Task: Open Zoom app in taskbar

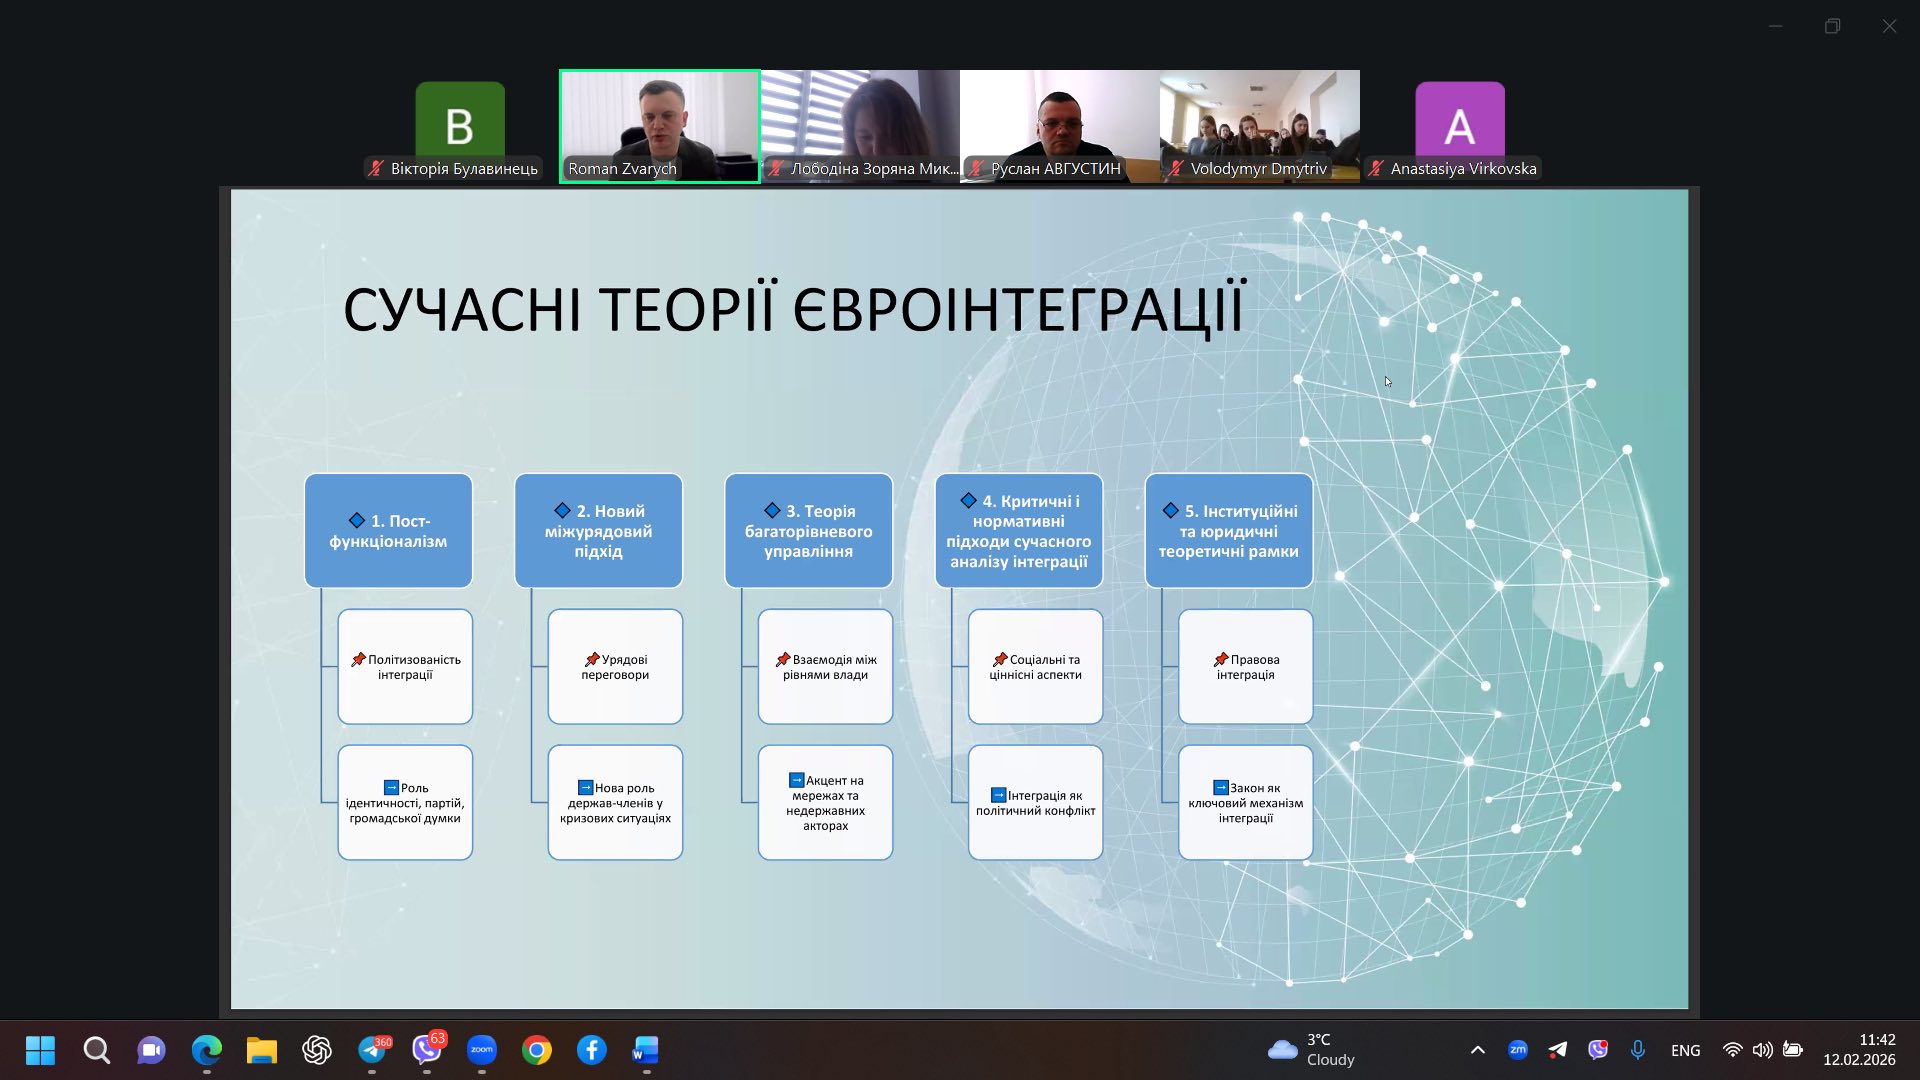Action: point(481,1050)
